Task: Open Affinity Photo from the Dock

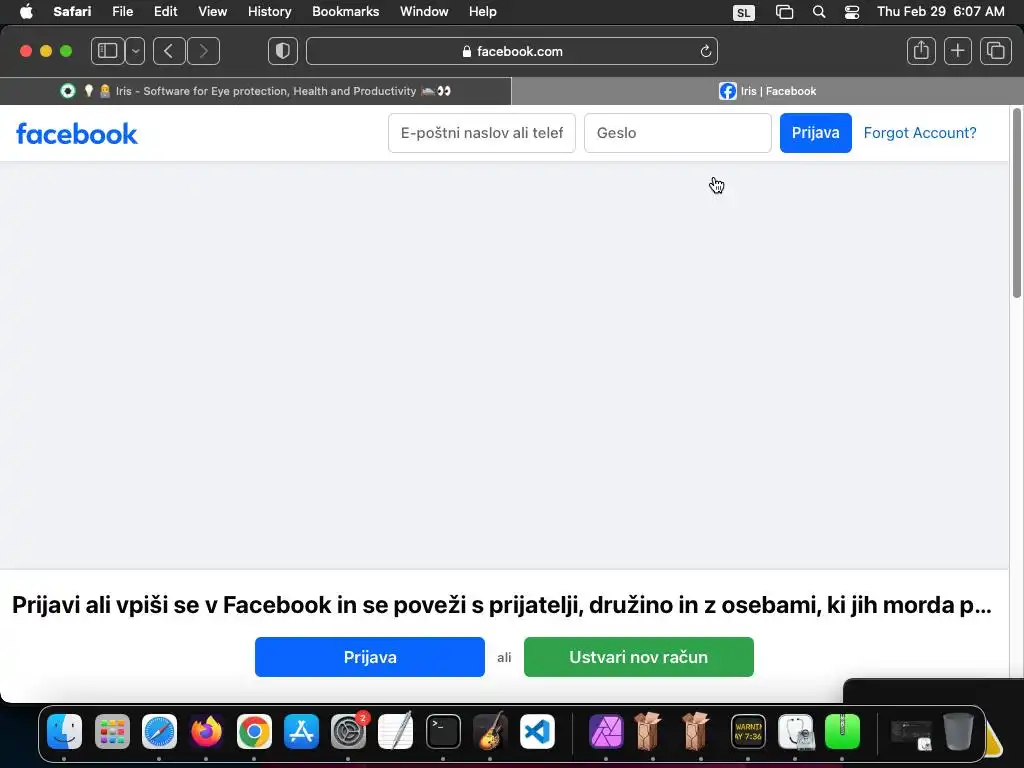Action: click(606, 731)
